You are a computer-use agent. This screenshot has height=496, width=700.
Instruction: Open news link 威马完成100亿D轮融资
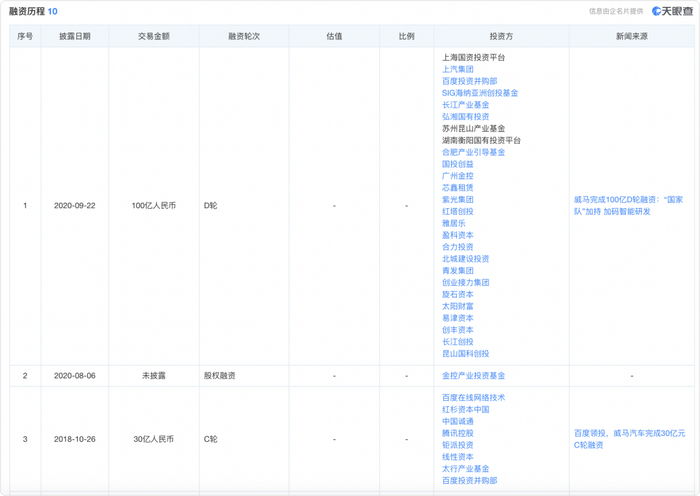[x=628, y=205]
